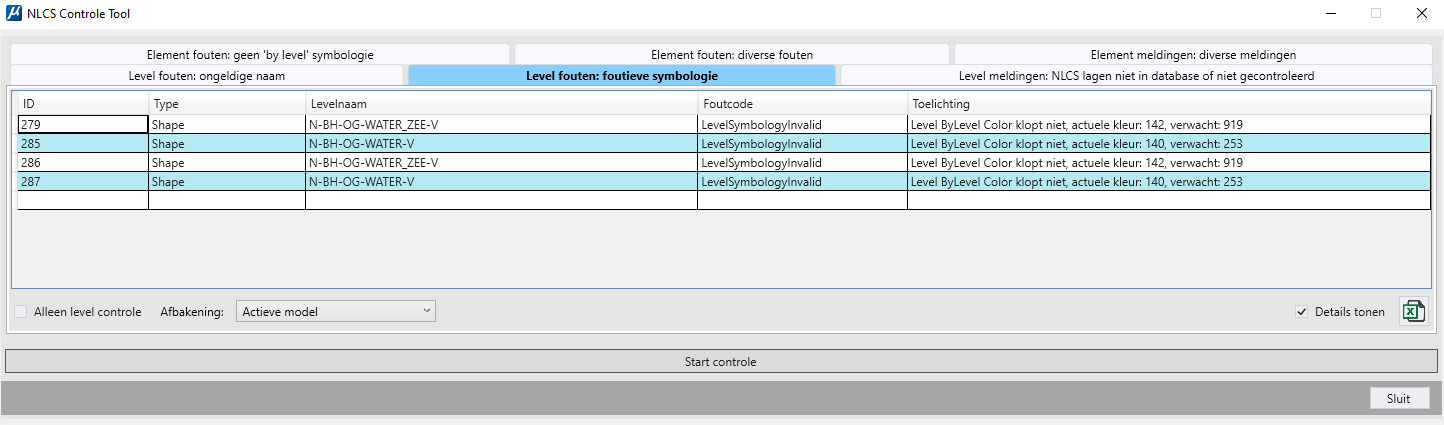Click the Toelichting column header
This screenshot has height=425, width=1444.
tap(1169, 104)
